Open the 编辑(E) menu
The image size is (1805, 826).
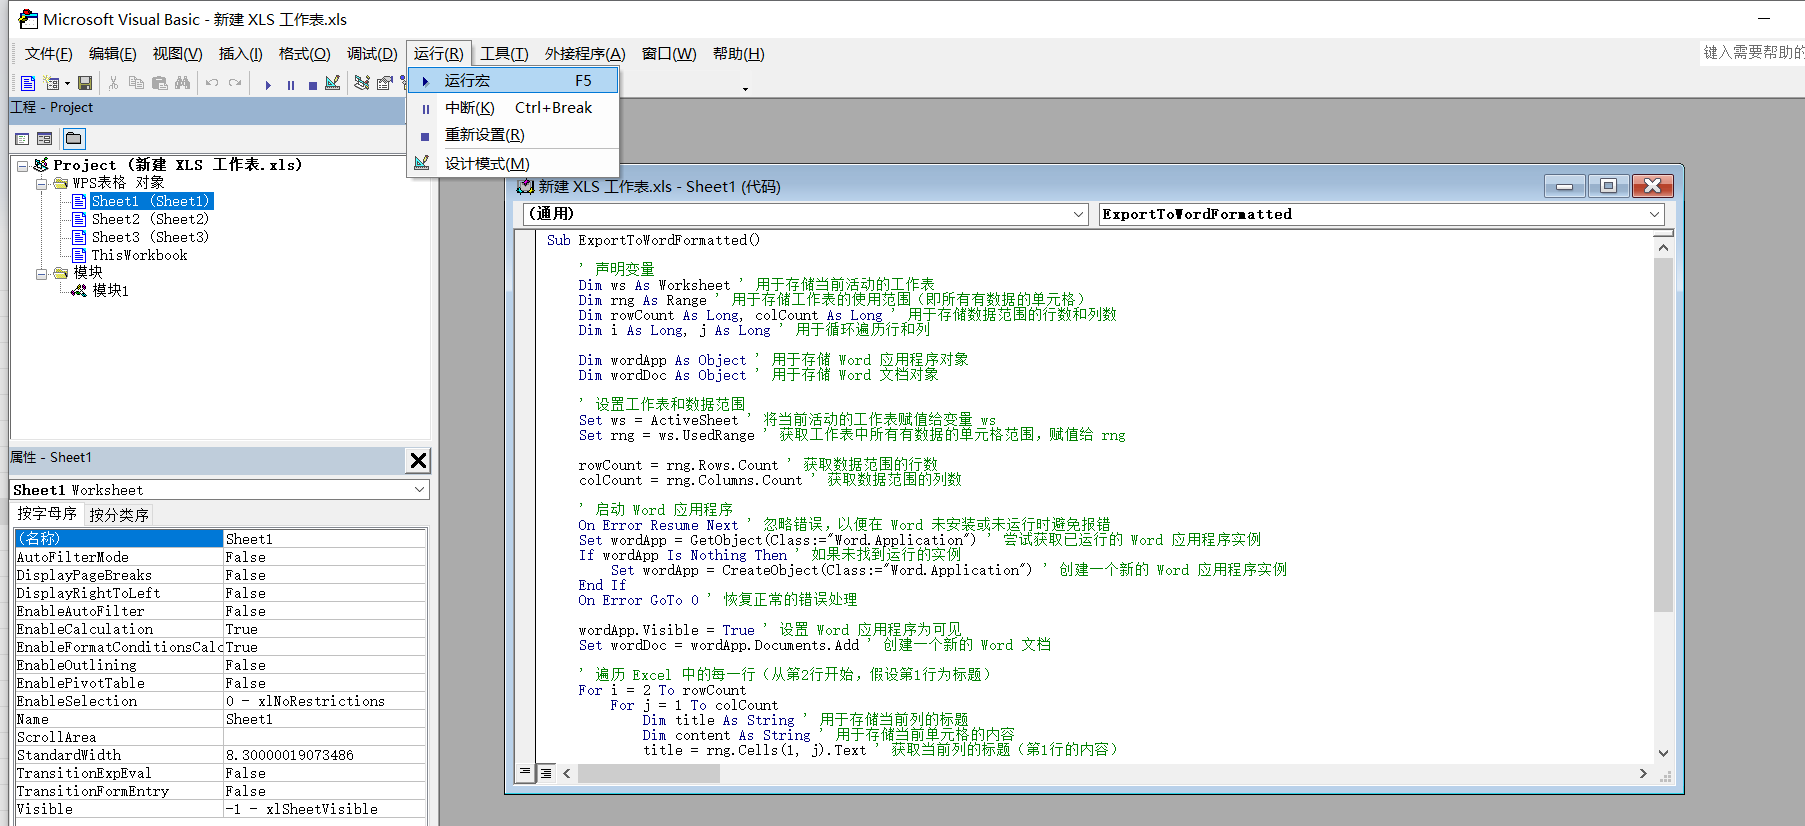click(112, 54)
